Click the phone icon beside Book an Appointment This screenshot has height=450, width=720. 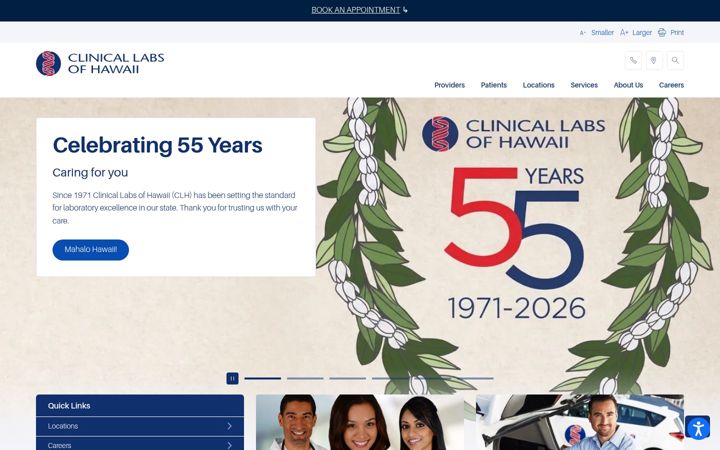[x=405, y=10]
